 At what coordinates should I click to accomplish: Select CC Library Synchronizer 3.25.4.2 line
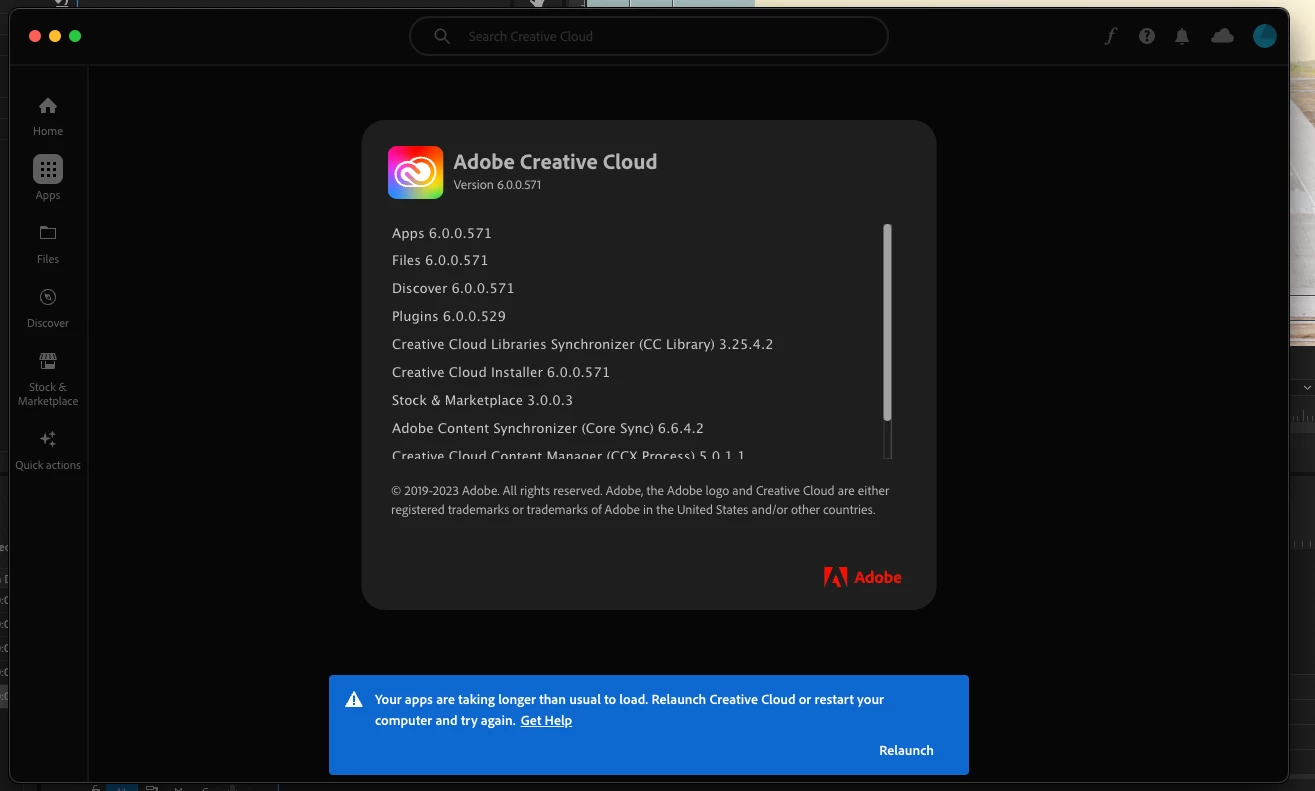[x=583, y=344]
